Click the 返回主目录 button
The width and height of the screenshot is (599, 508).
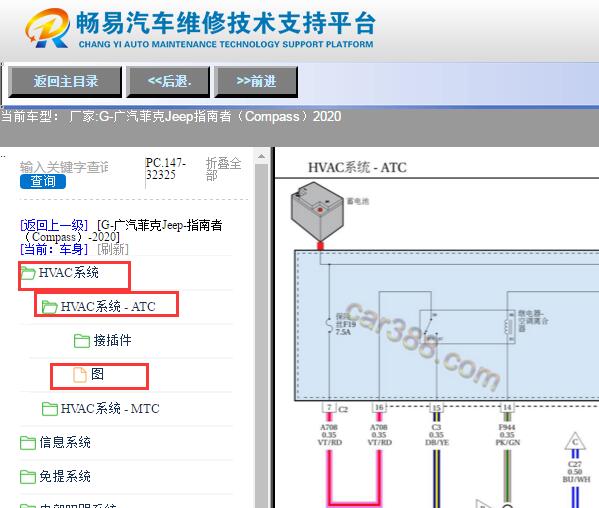pos(65,81)
